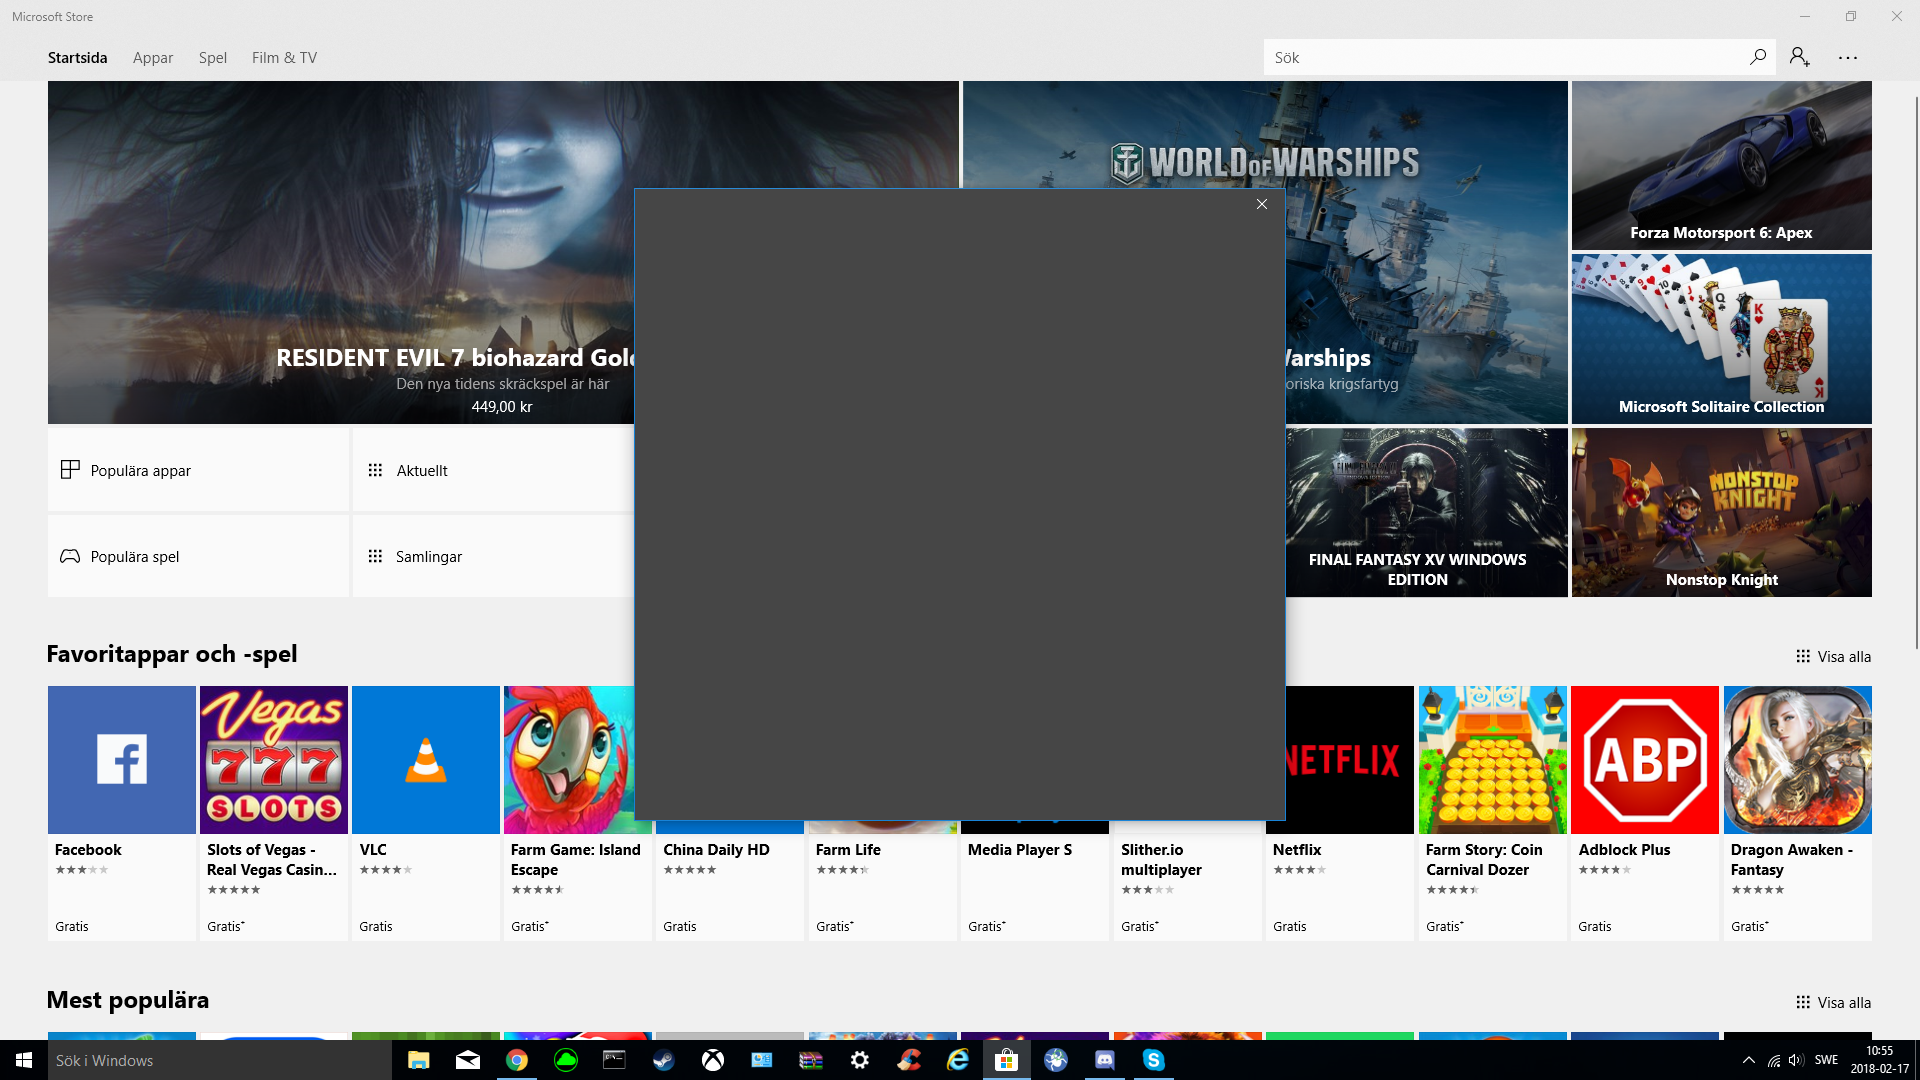Show all Favoritappar och -spel
The width and height of the screenshot is (1920, 1080).
coord(1833,657)
